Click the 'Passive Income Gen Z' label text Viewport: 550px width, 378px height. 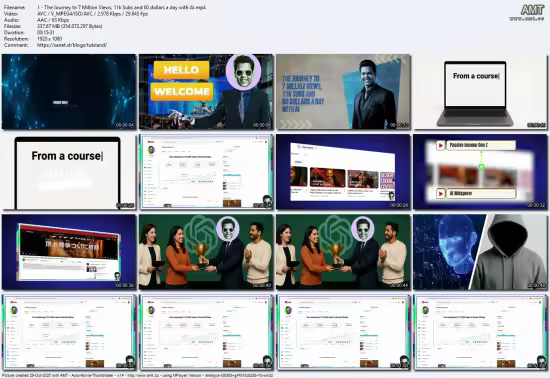pyautogui.click(x=469, y=145)
